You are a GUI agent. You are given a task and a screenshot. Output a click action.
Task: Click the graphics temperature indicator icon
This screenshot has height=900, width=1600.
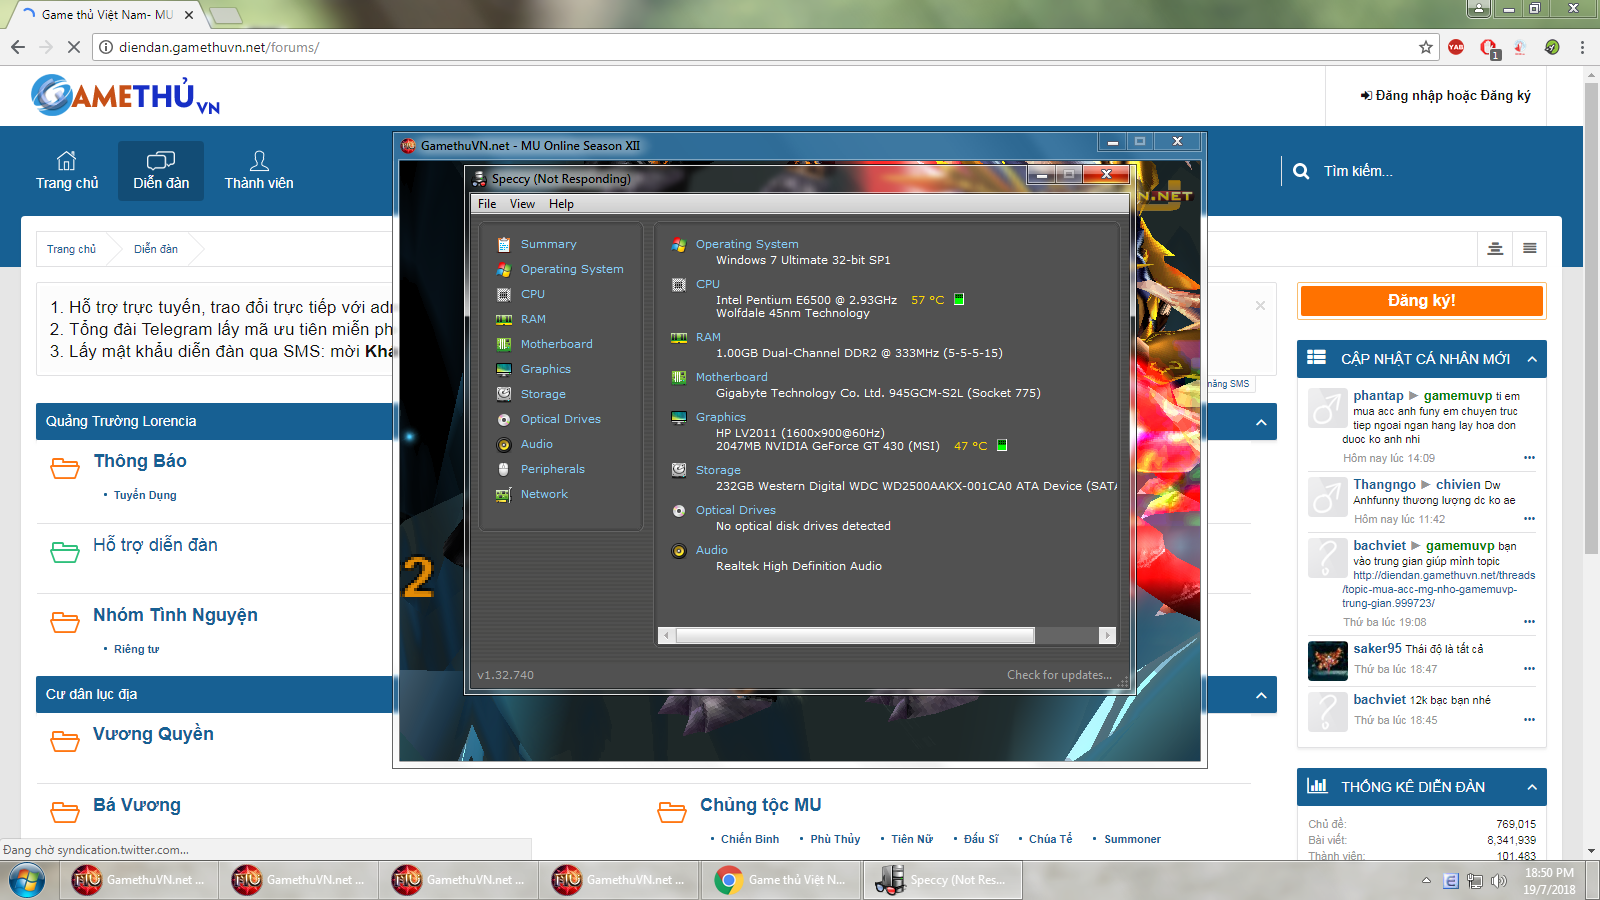tap(1002, 446)
